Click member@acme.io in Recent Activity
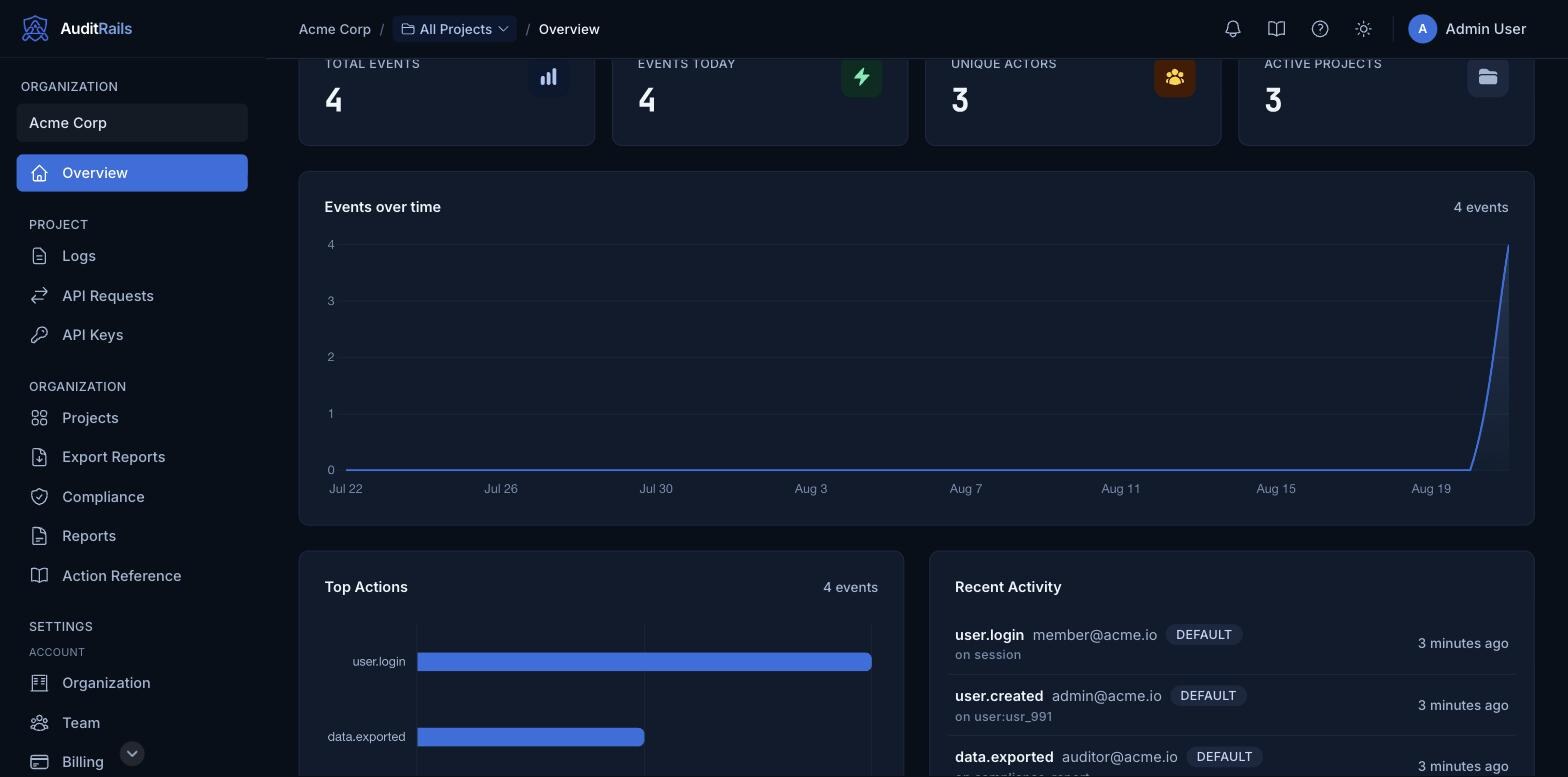The height and width of the screenshot is (777, 1568). click(x=1094, y=635)
